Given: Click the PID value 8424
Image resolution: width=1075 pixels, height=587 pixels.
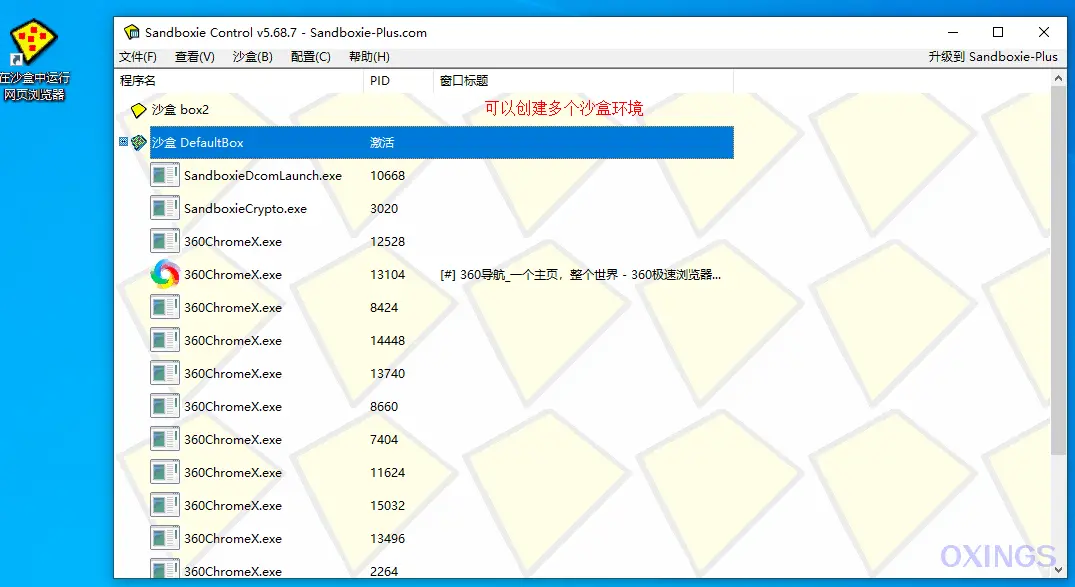Looking at the screenshot, I should 384,307.
